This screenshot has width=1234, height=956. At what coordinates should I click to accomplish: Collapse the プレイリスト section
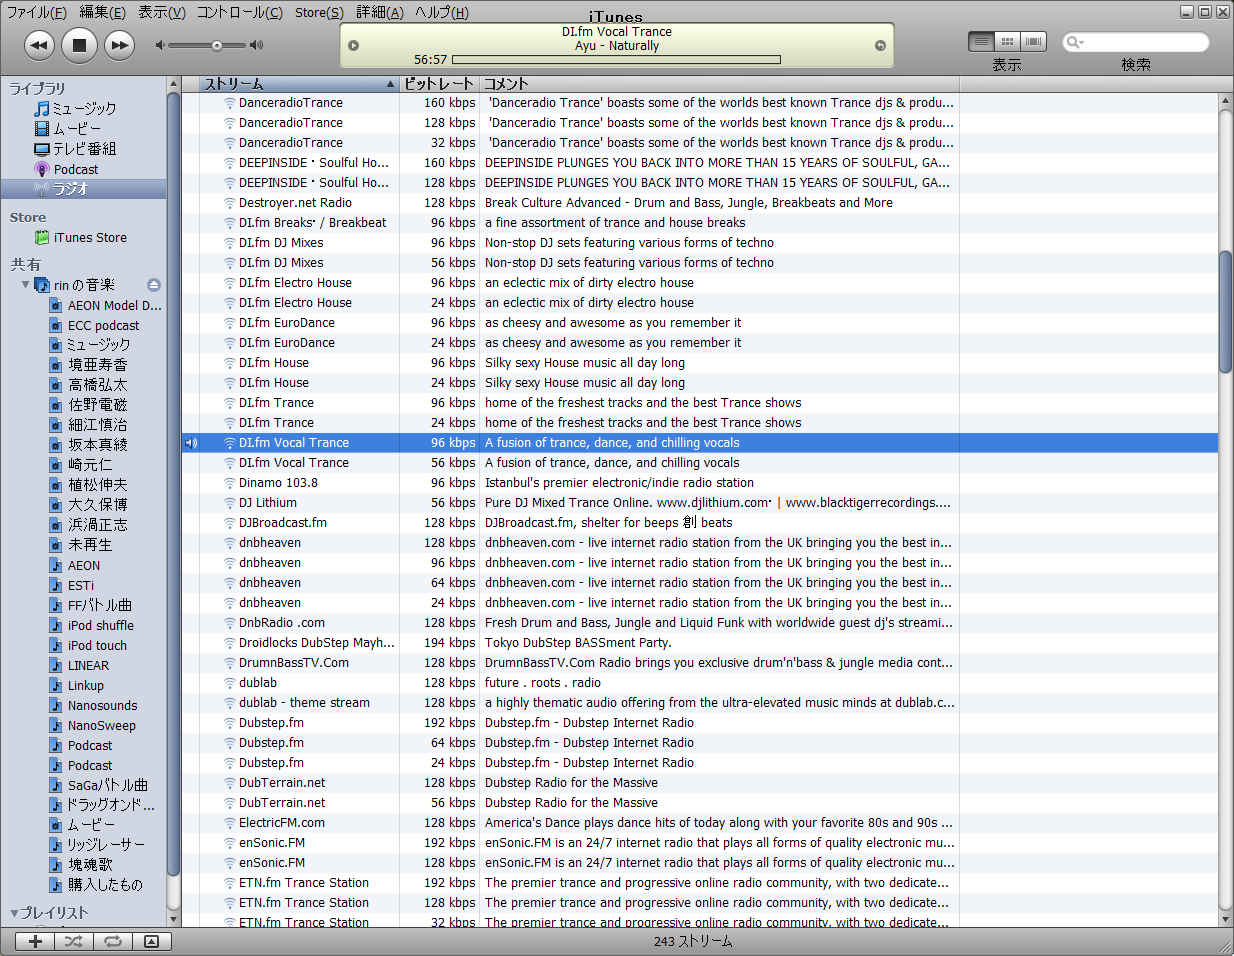15,913
